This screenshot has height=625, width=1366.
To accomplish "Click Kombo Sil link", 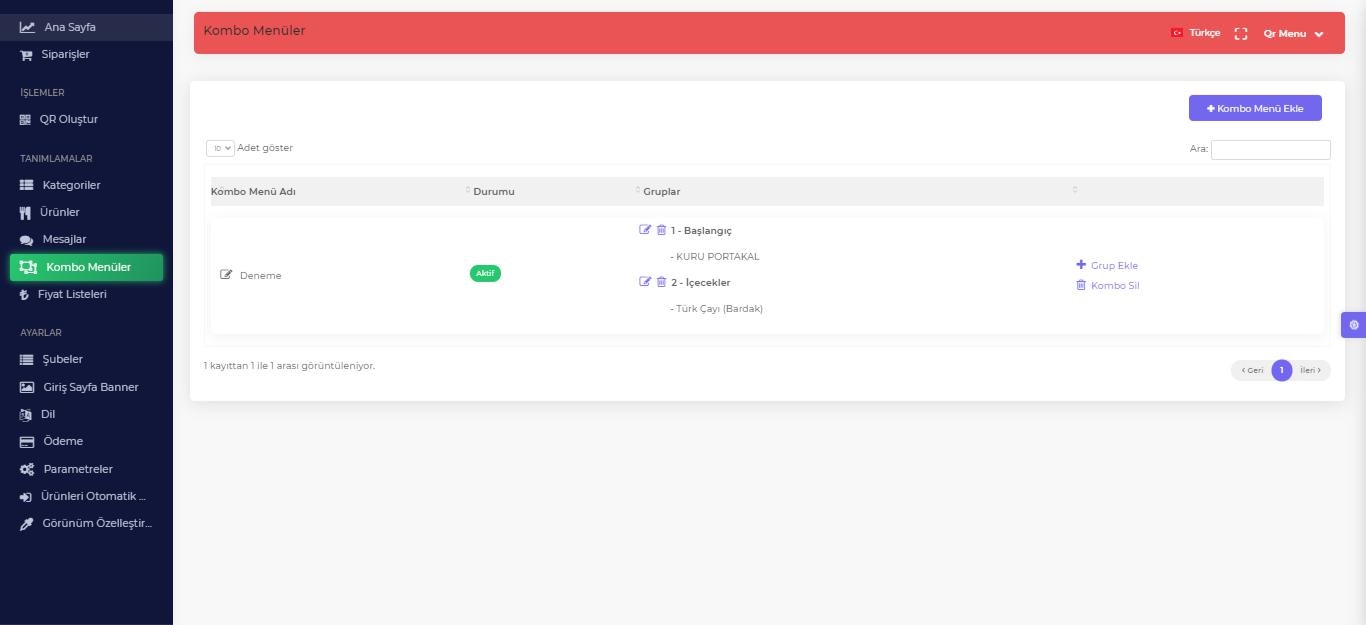I will click(1107, 285).
